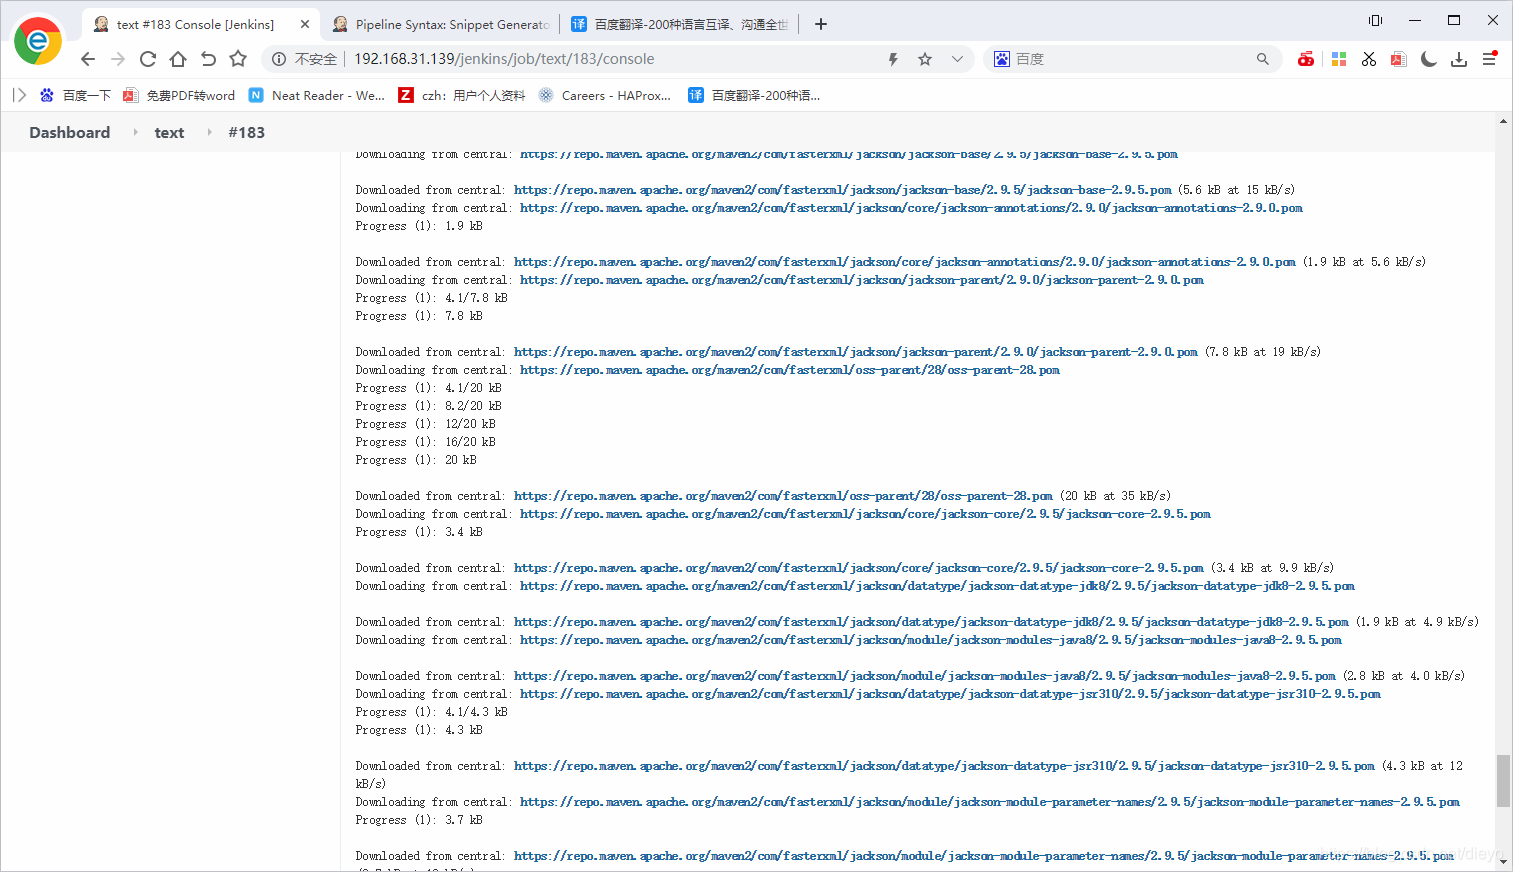Click the 不安全 site security indicator
Viewport: 1513px width, 872px height.
coord(305,59)
